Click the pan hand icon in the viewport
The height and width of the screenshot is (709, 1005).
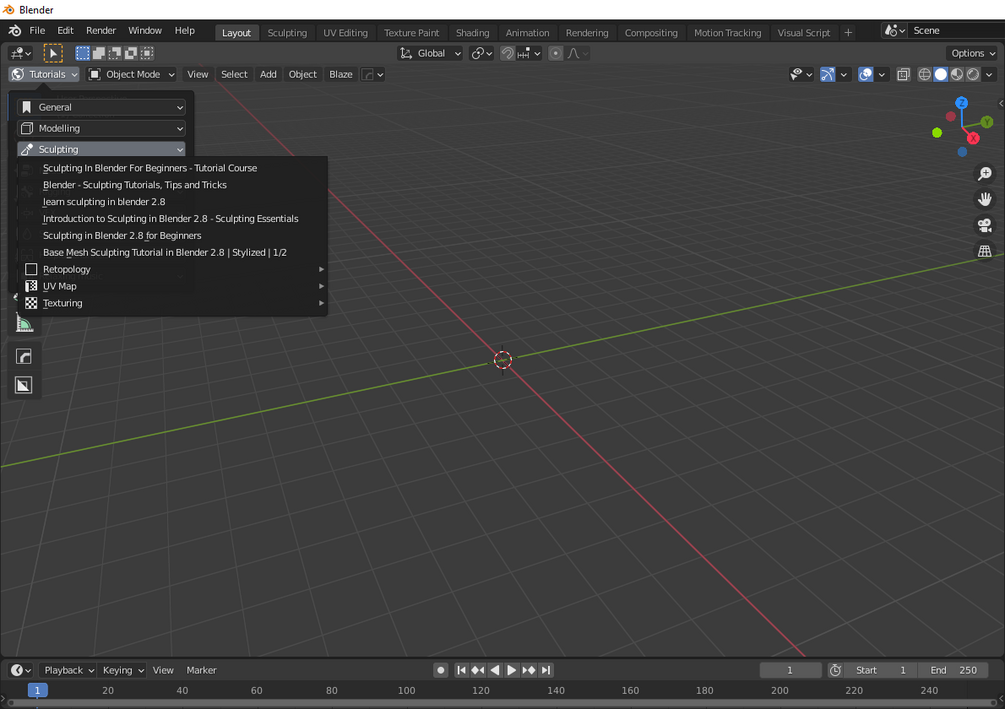pos(984,199)
